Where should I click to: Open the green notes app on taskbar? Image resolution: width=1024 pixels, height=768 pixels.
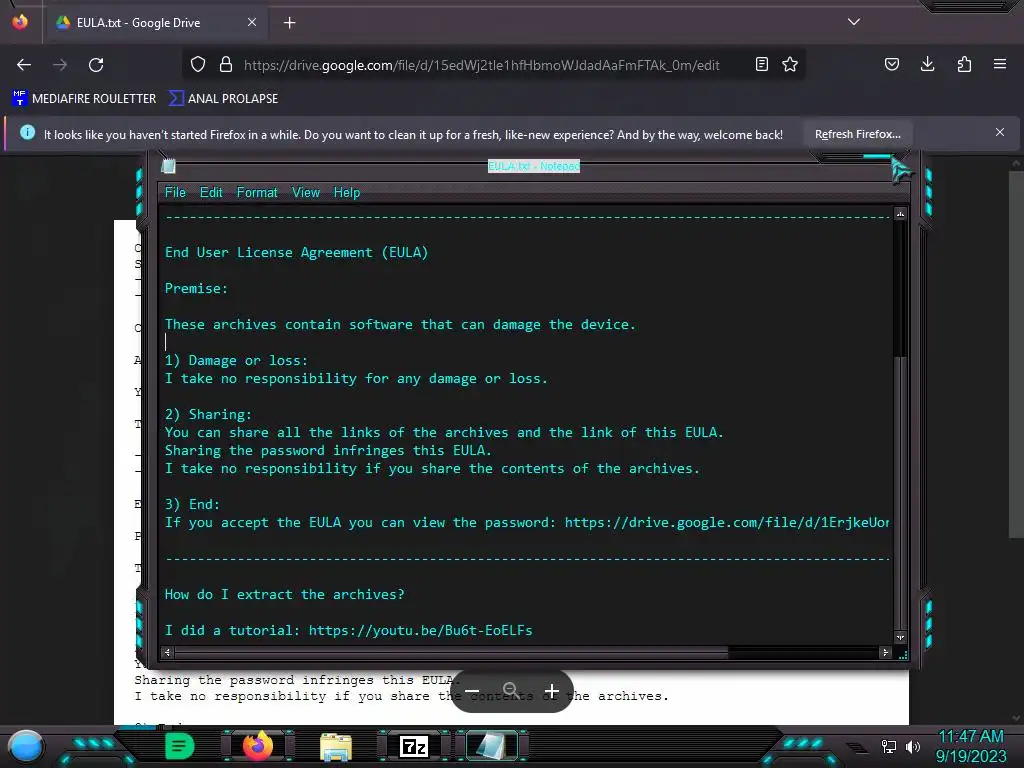(180, 746)
